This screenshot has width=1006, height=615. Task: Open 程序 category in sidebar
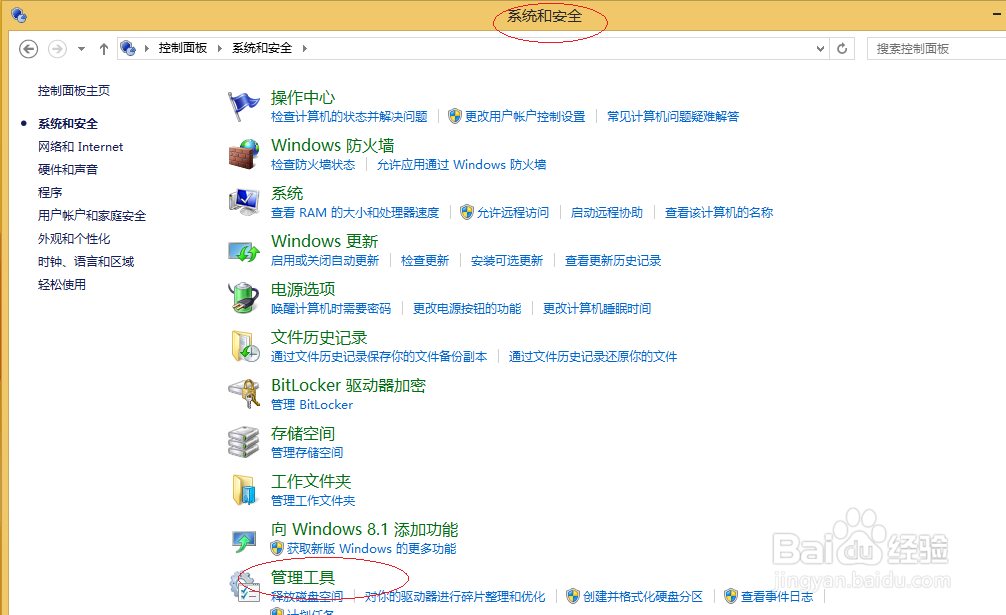[50, 192]
